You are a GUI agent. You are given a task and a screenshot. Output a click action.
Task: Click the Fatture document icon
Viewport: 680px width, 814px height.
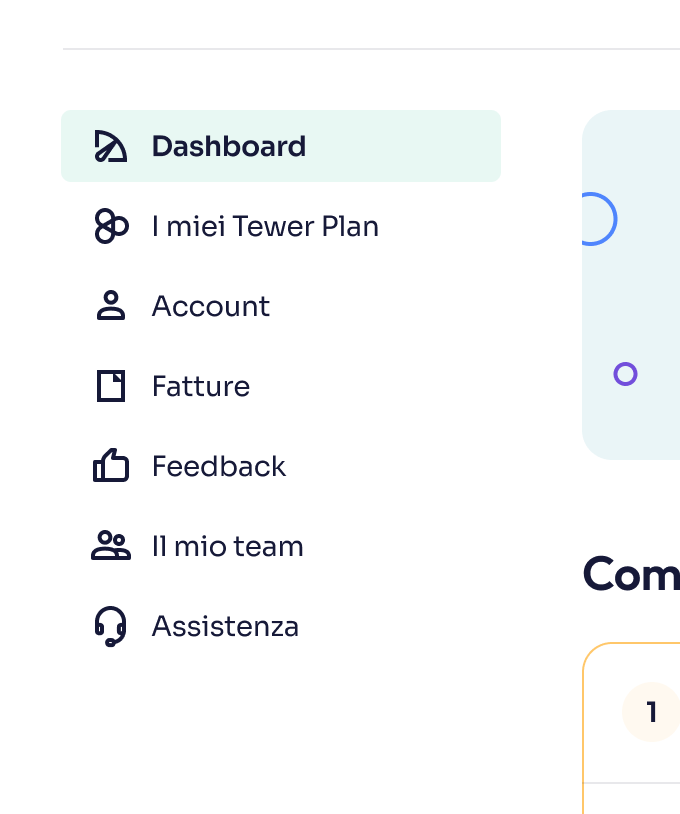pyautogui.click(x=110, y=386)
